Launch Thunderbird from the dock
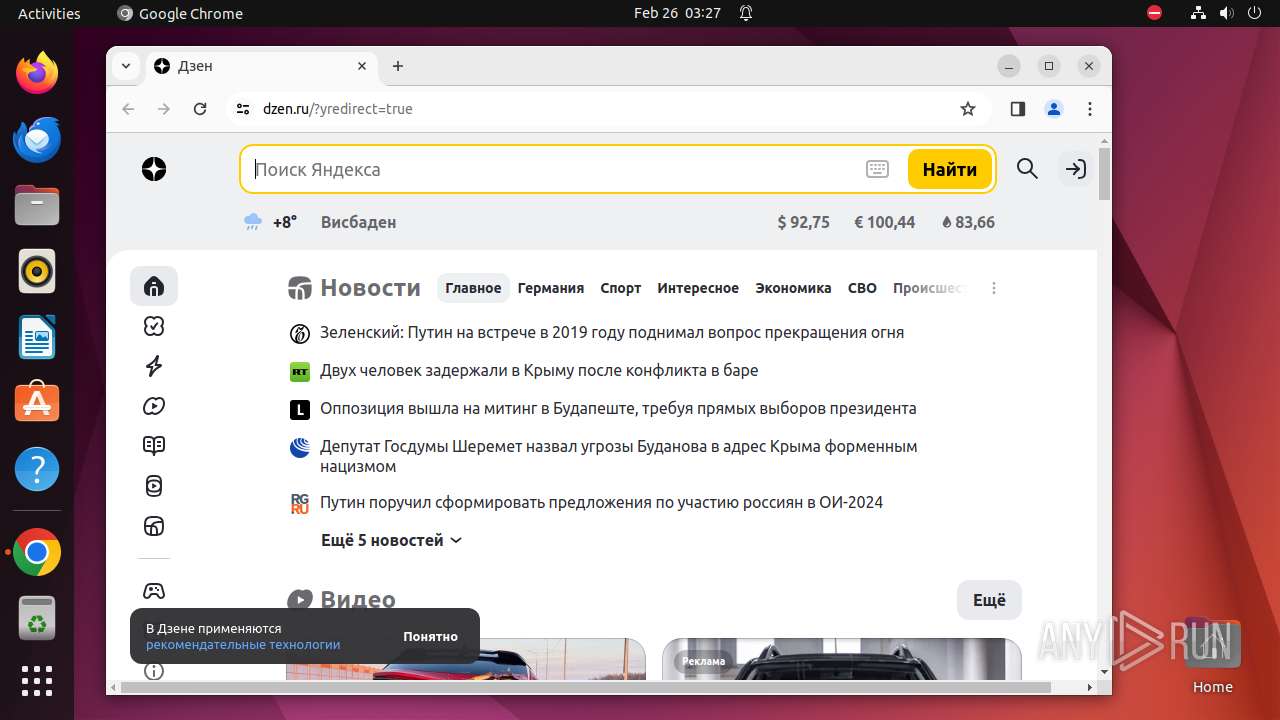This screenshot has width=1280, height=720. click(37, 139)
